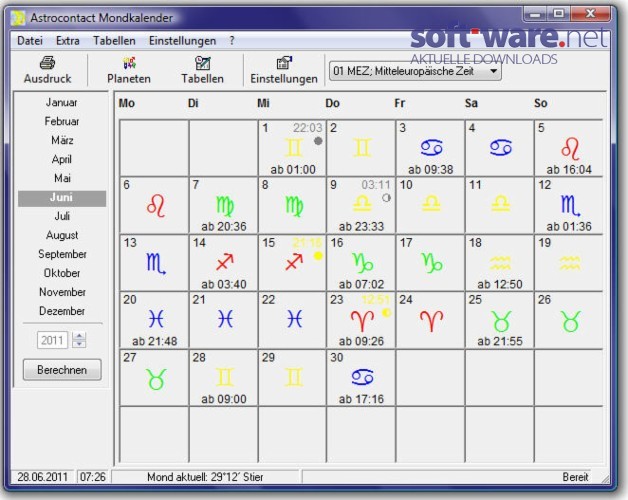Open the Einstellungen menu
Viewport: 628px width, 500px height.
(182, 41)
